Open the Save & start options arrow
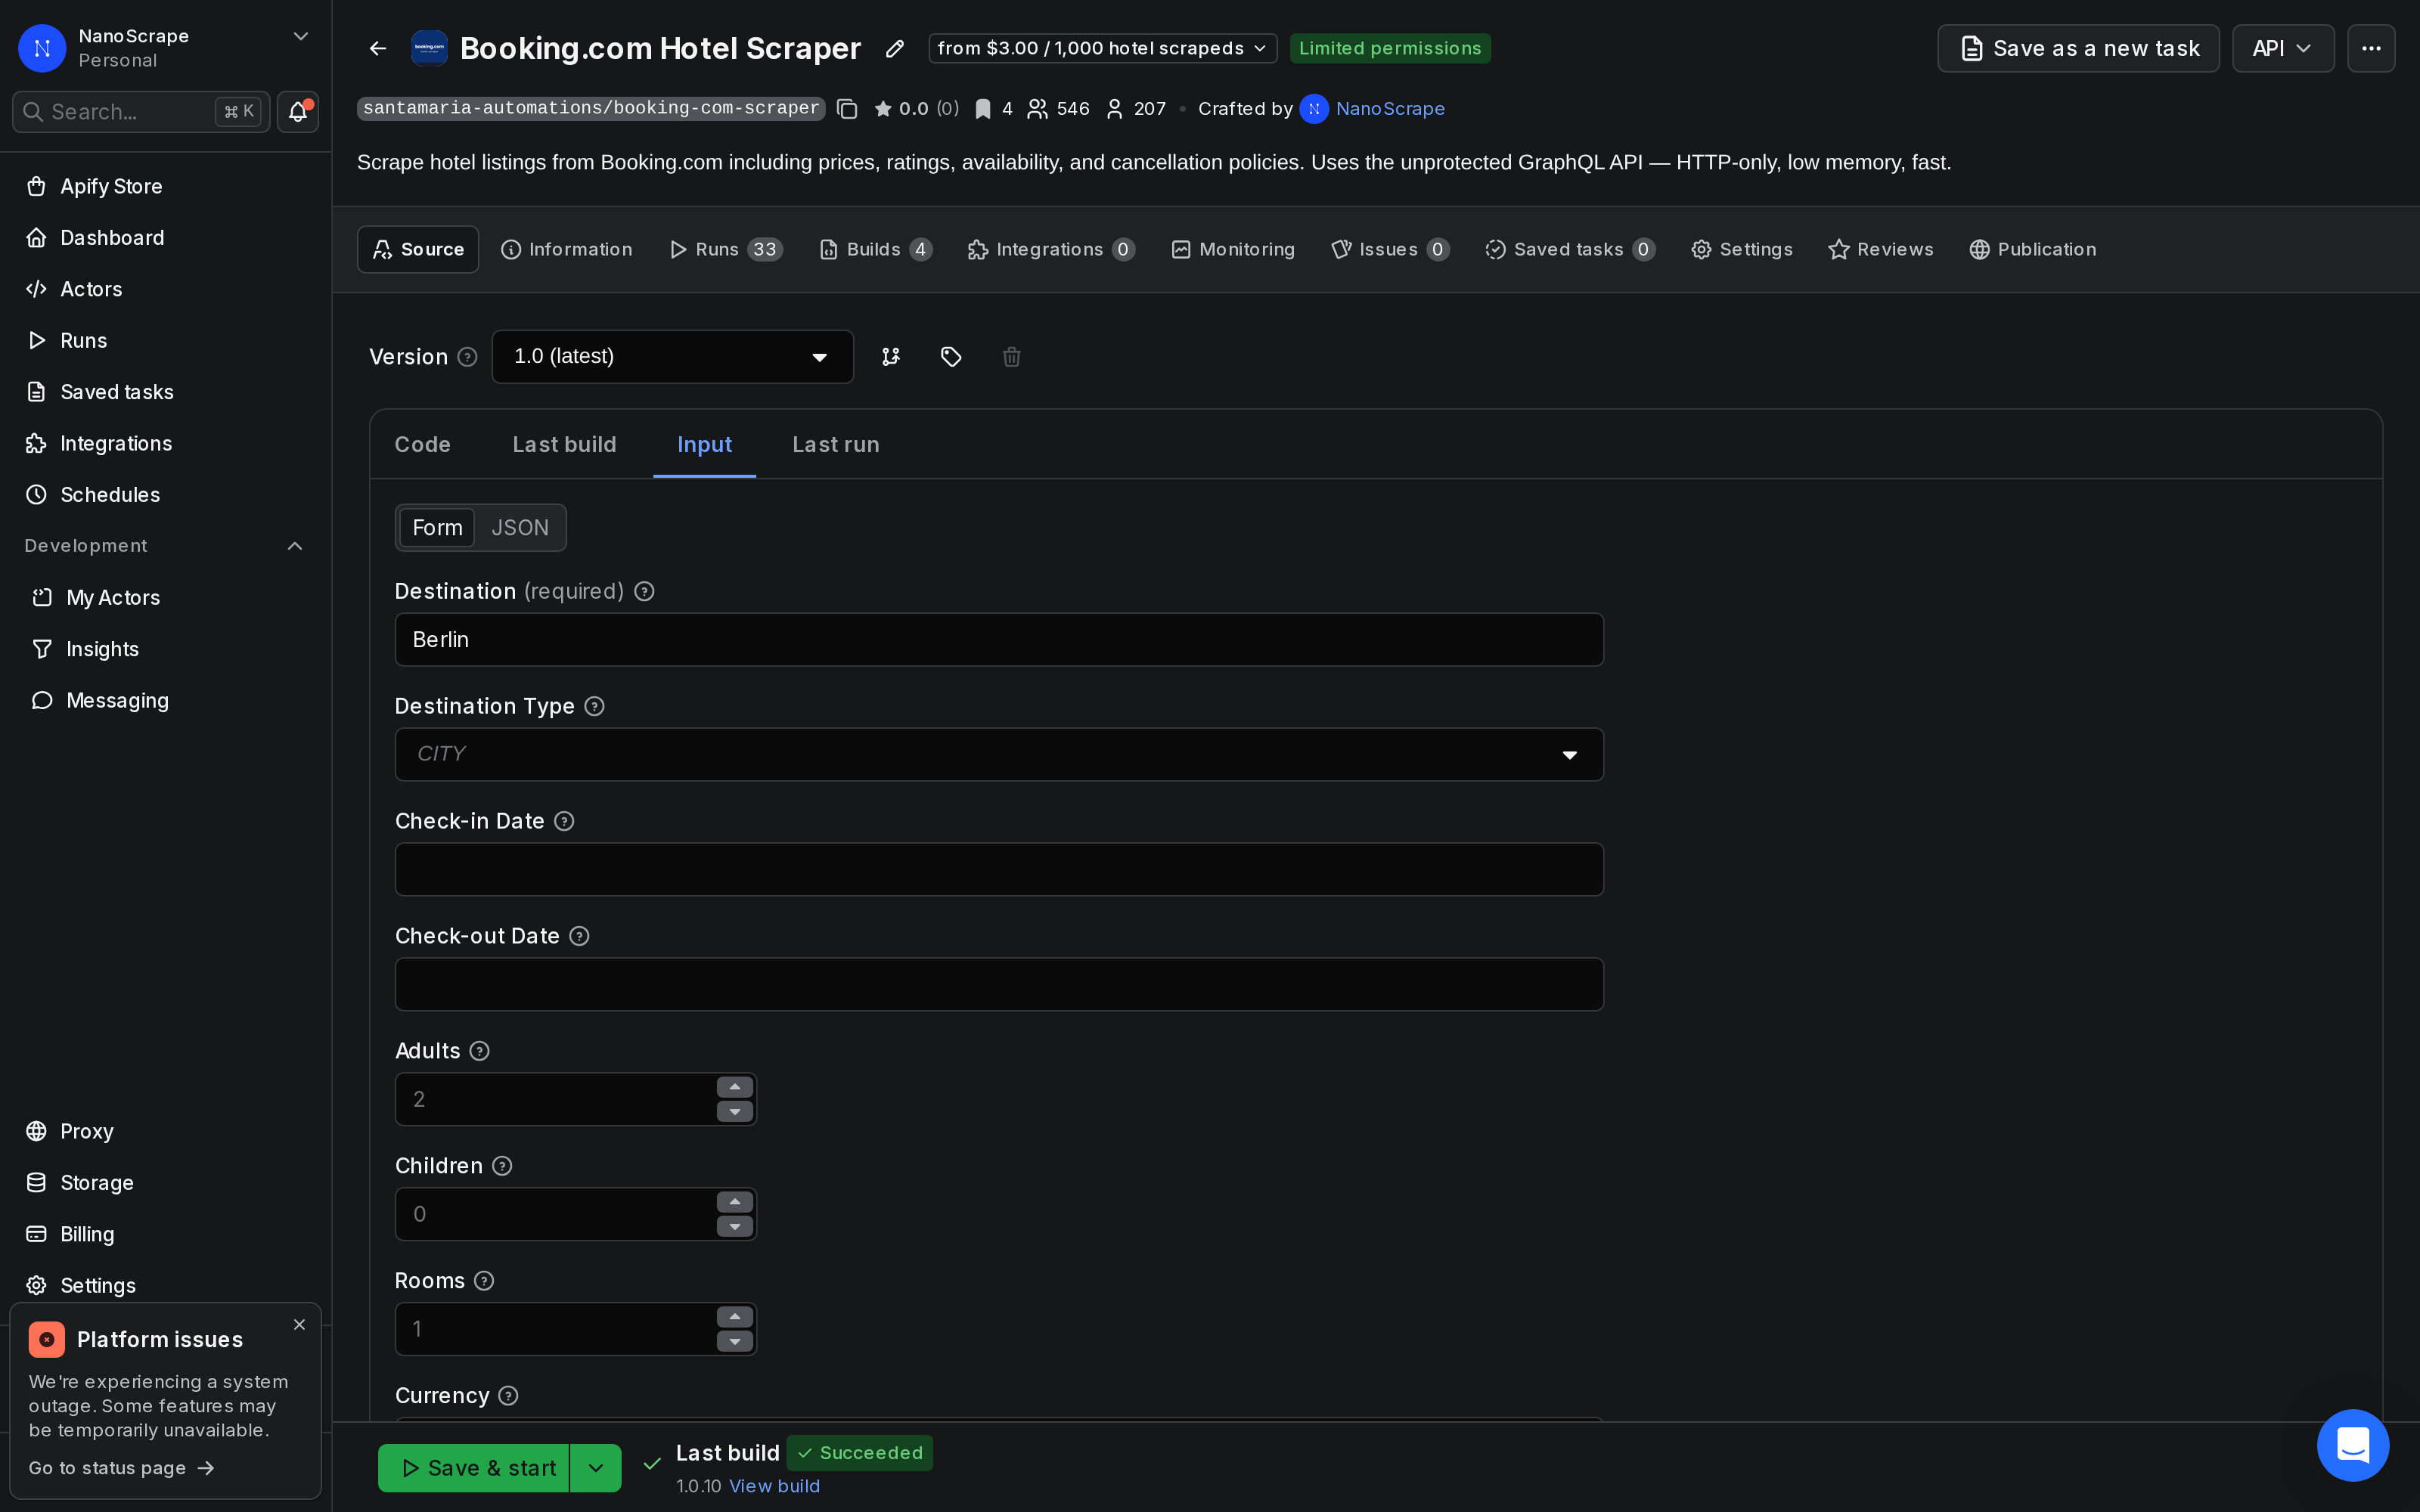 pos(596,1468)
